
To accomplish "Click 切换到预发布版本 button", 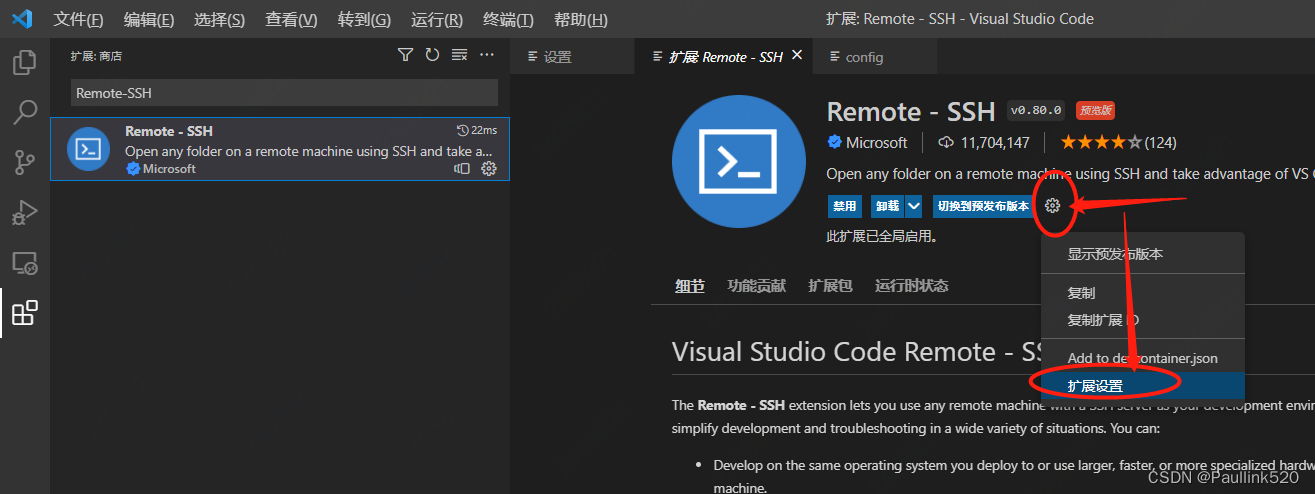I will click(x=983, y=206).
